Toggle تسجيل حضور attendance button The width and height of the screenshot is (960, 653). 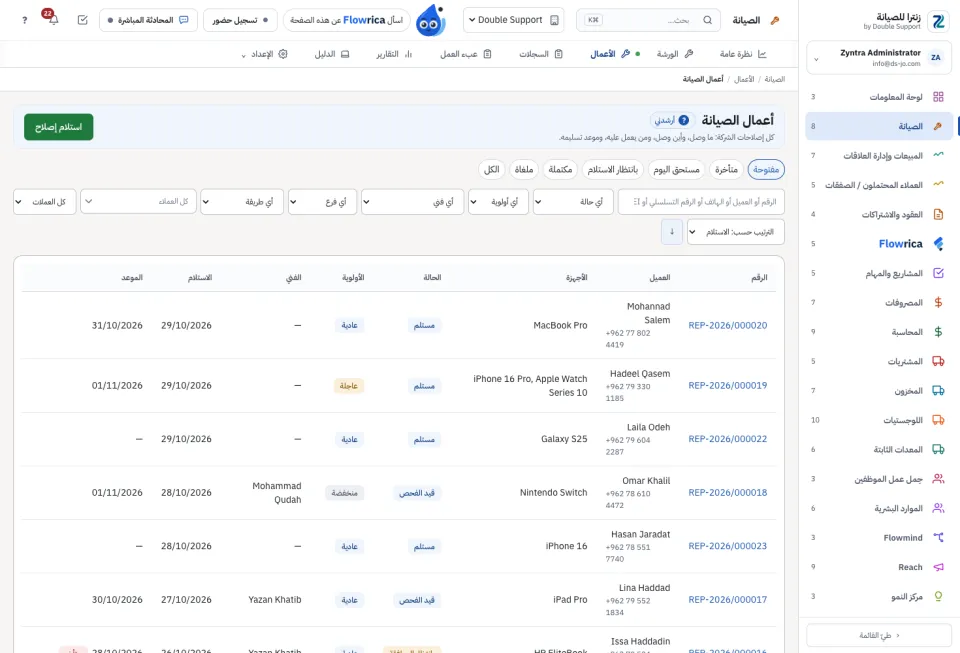(x=240, y=20)
